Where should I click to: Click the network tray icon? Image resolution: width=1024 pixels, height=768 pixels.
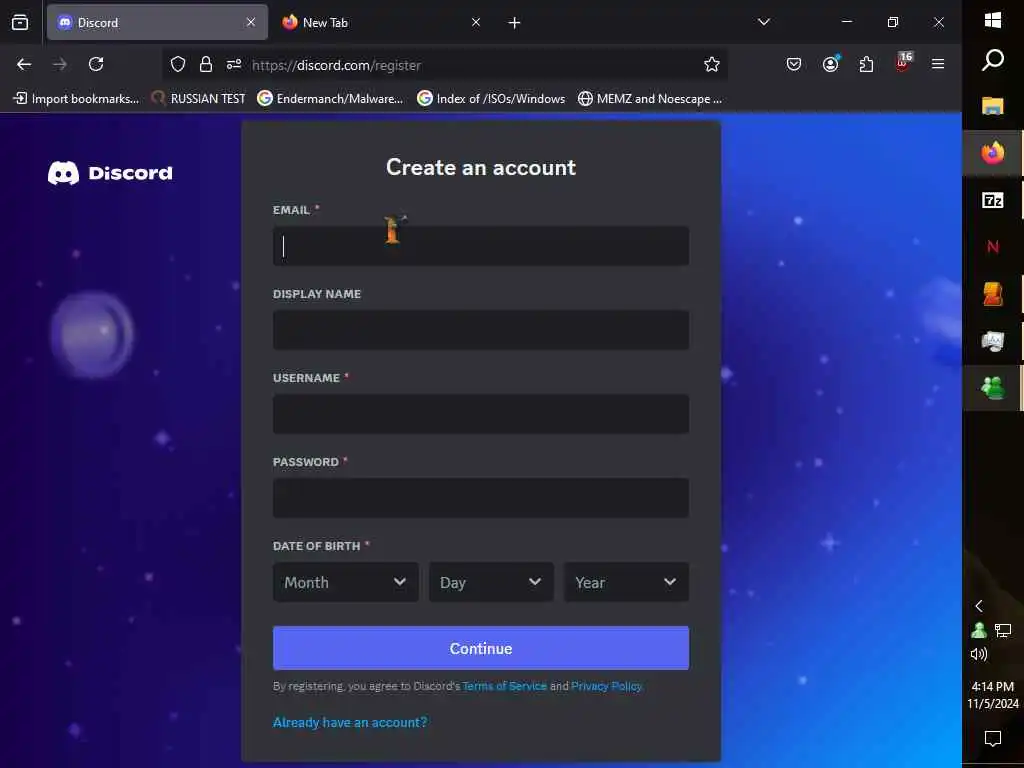click(1002, 630)
